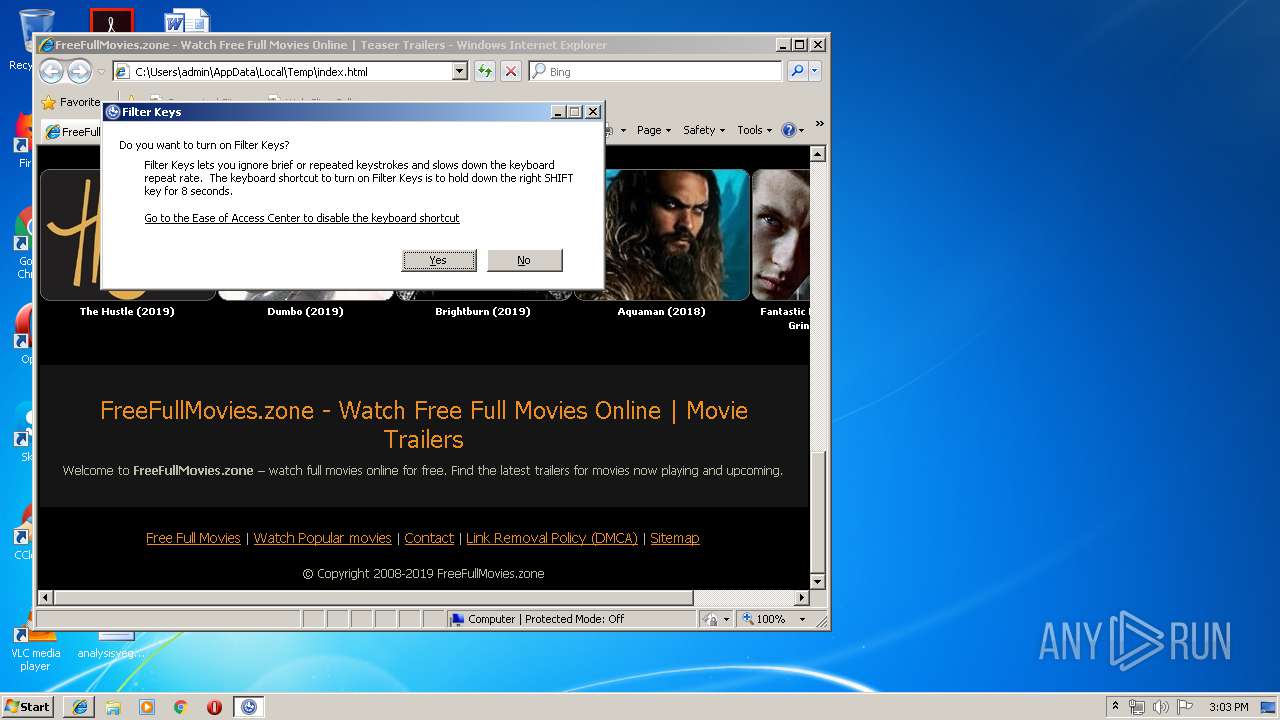Open the Favorites star button
The image size is (1280, 720).
(70, 102)
